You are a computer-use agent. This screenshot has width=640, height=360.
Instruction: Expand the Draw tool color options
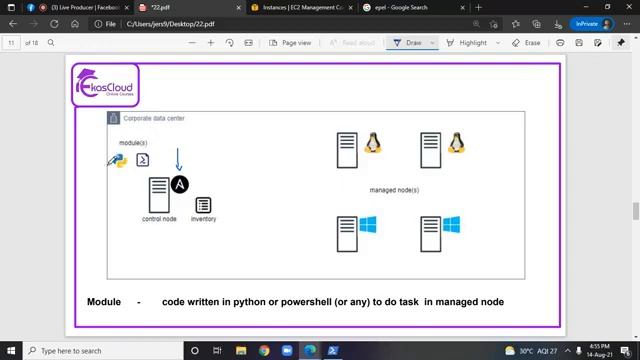(x=432, y=42)
